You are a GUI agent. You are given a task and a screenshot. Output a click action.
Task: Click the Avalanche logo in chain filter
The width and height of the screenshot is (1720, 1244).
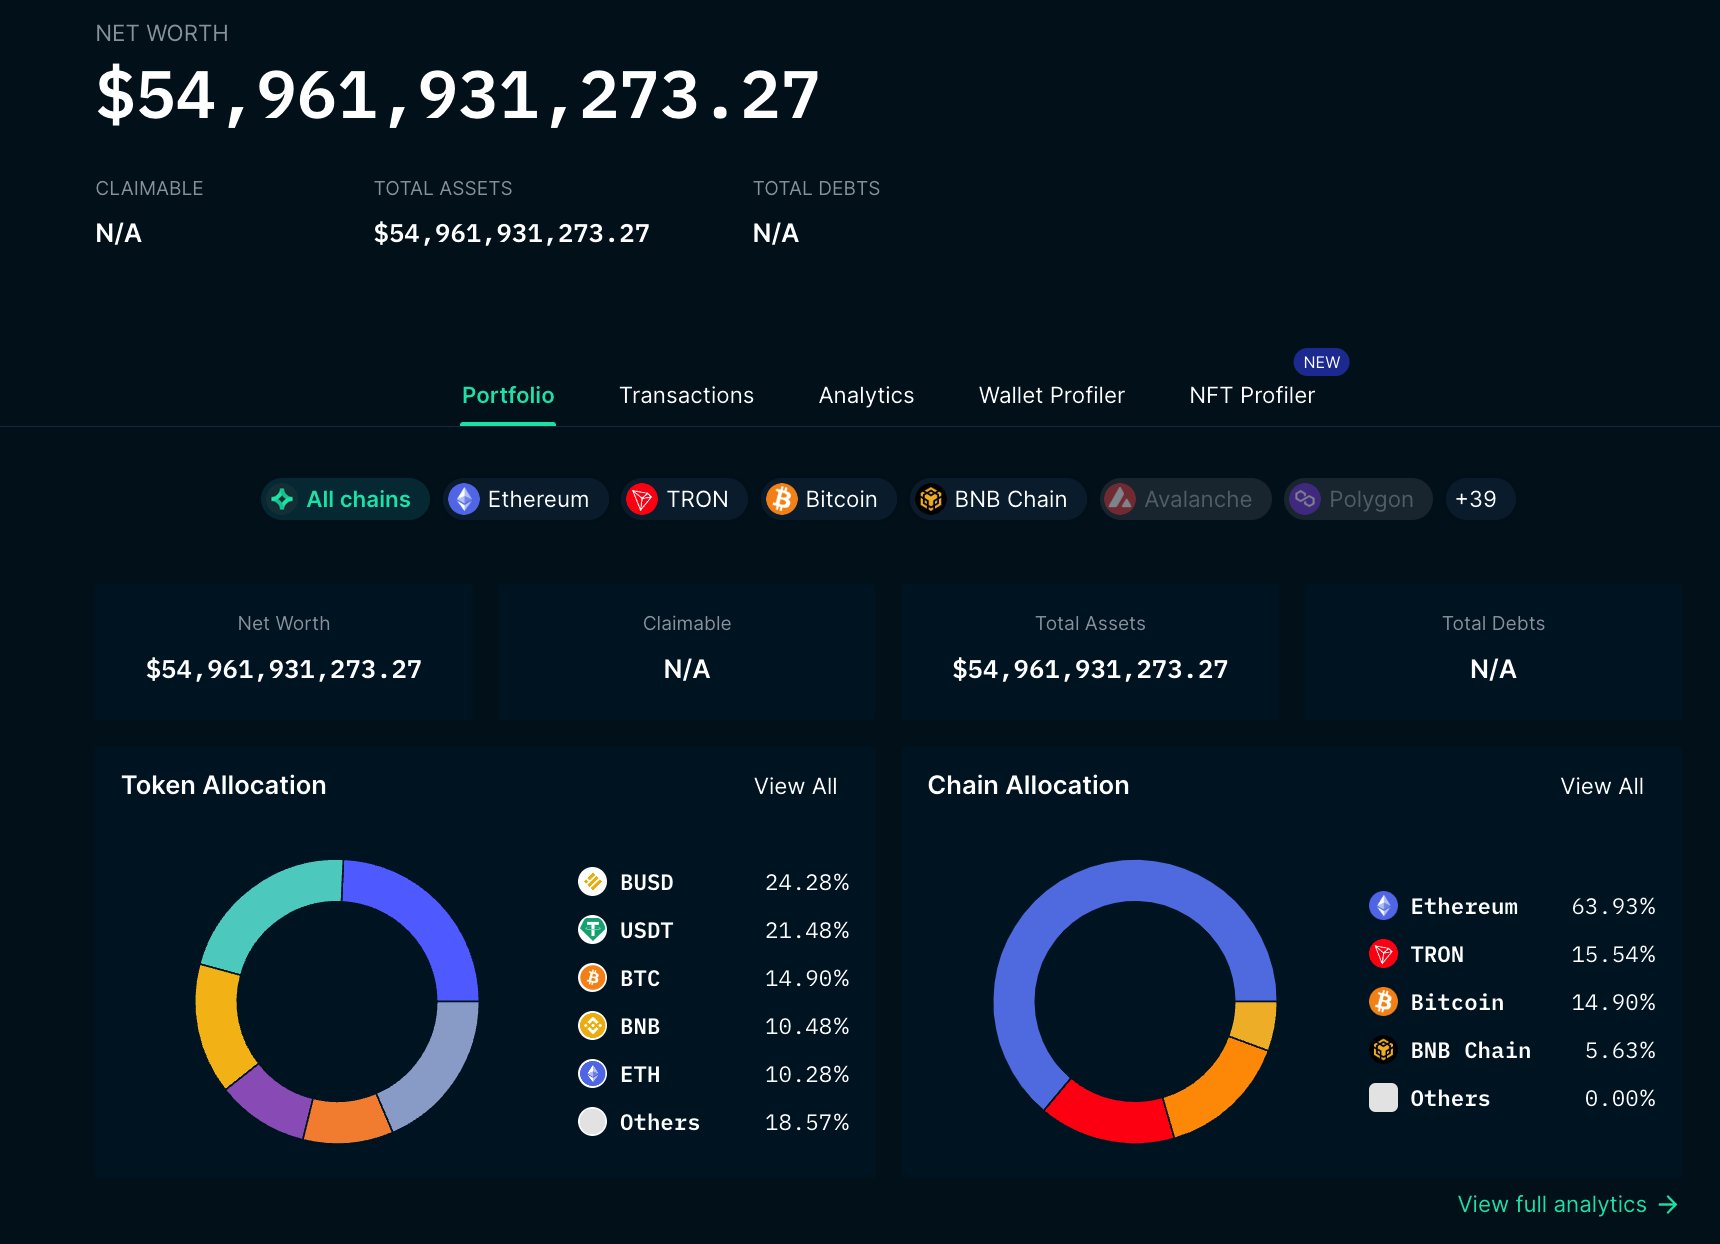[x=1120, y=499]
